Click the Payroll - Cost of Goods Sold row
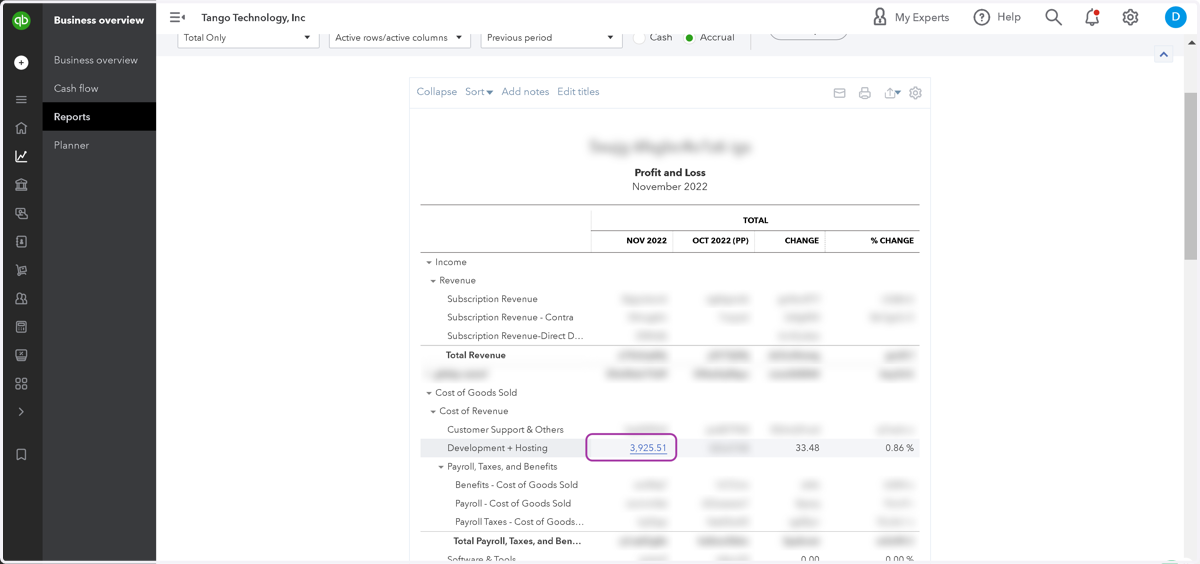The image size is (1200, 564). (513, 504)
